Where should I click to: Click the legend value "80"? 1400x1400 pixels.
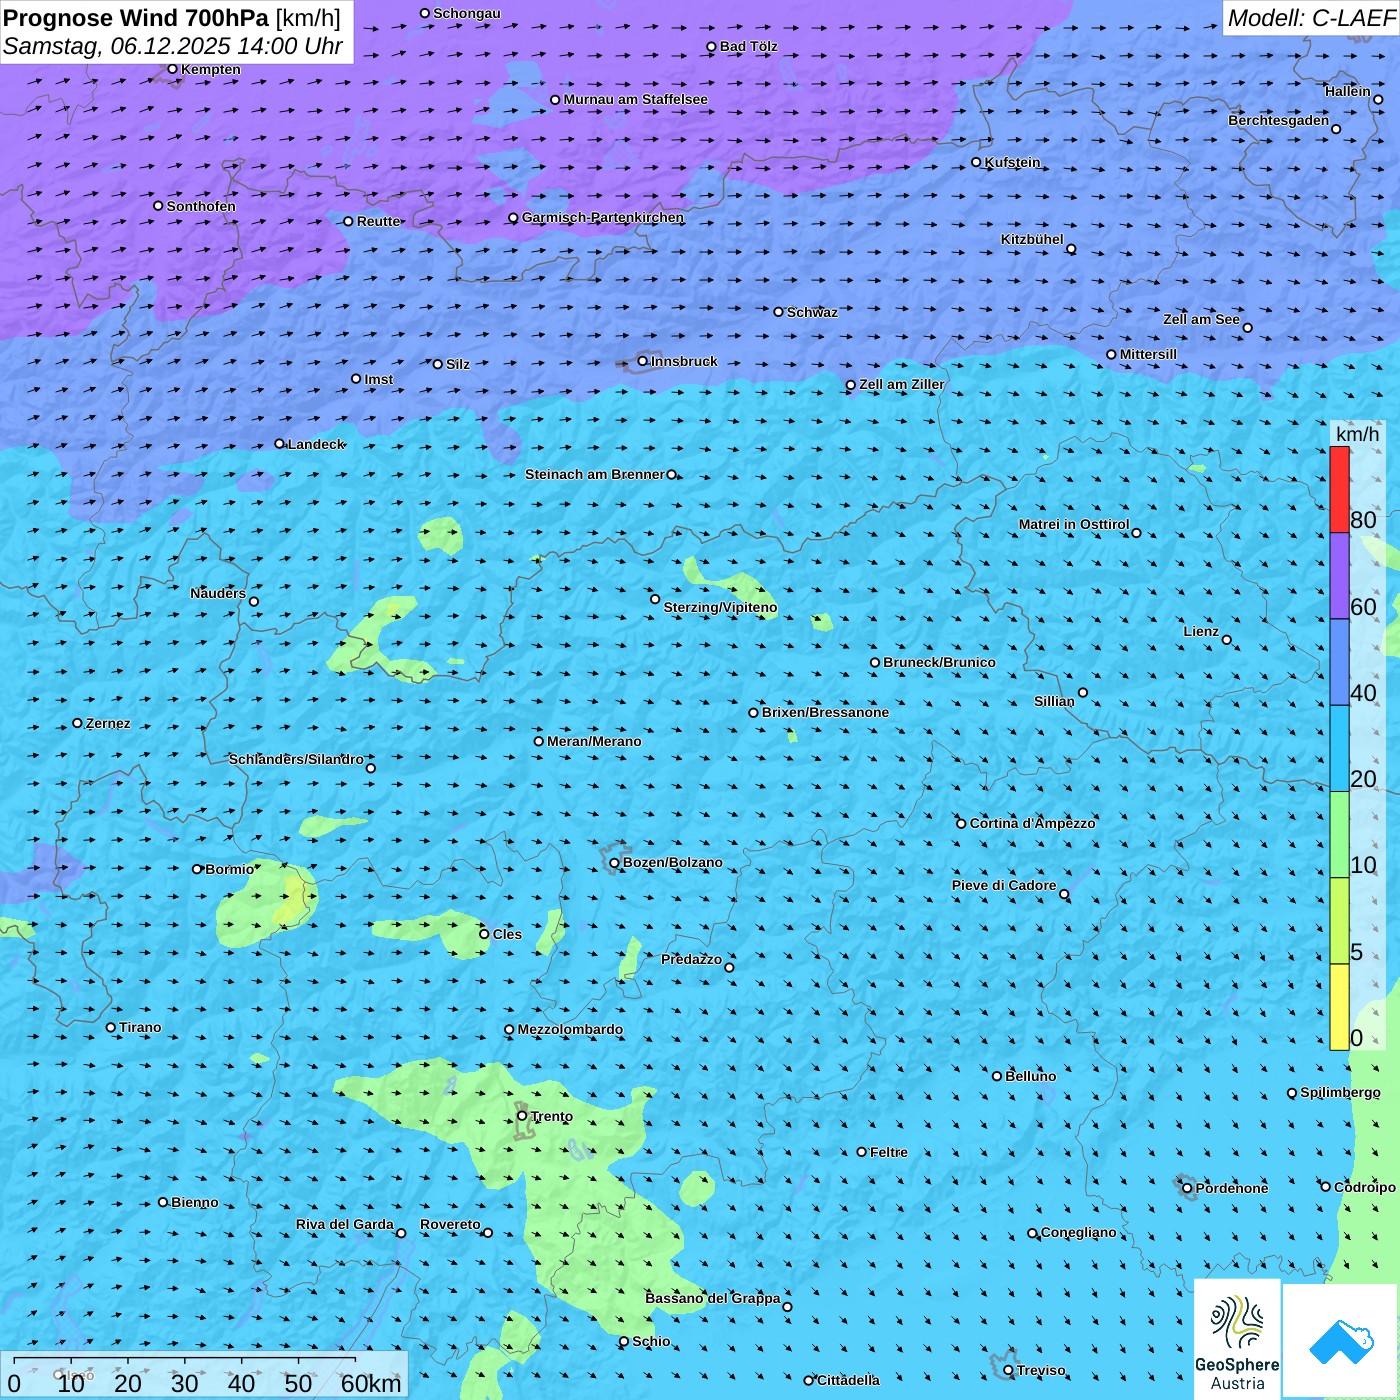[1363, 520]
